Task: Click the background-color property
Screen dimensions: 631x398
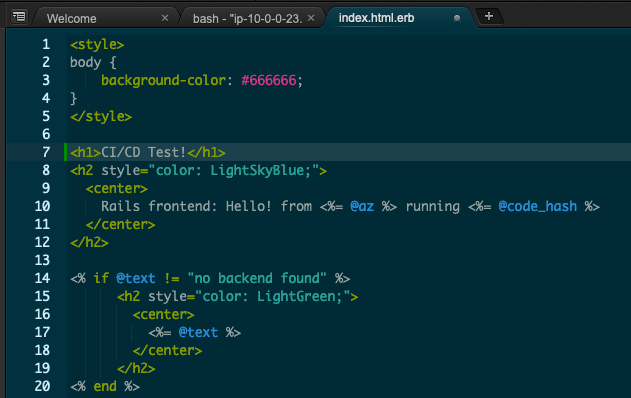Action: point(163,80)
